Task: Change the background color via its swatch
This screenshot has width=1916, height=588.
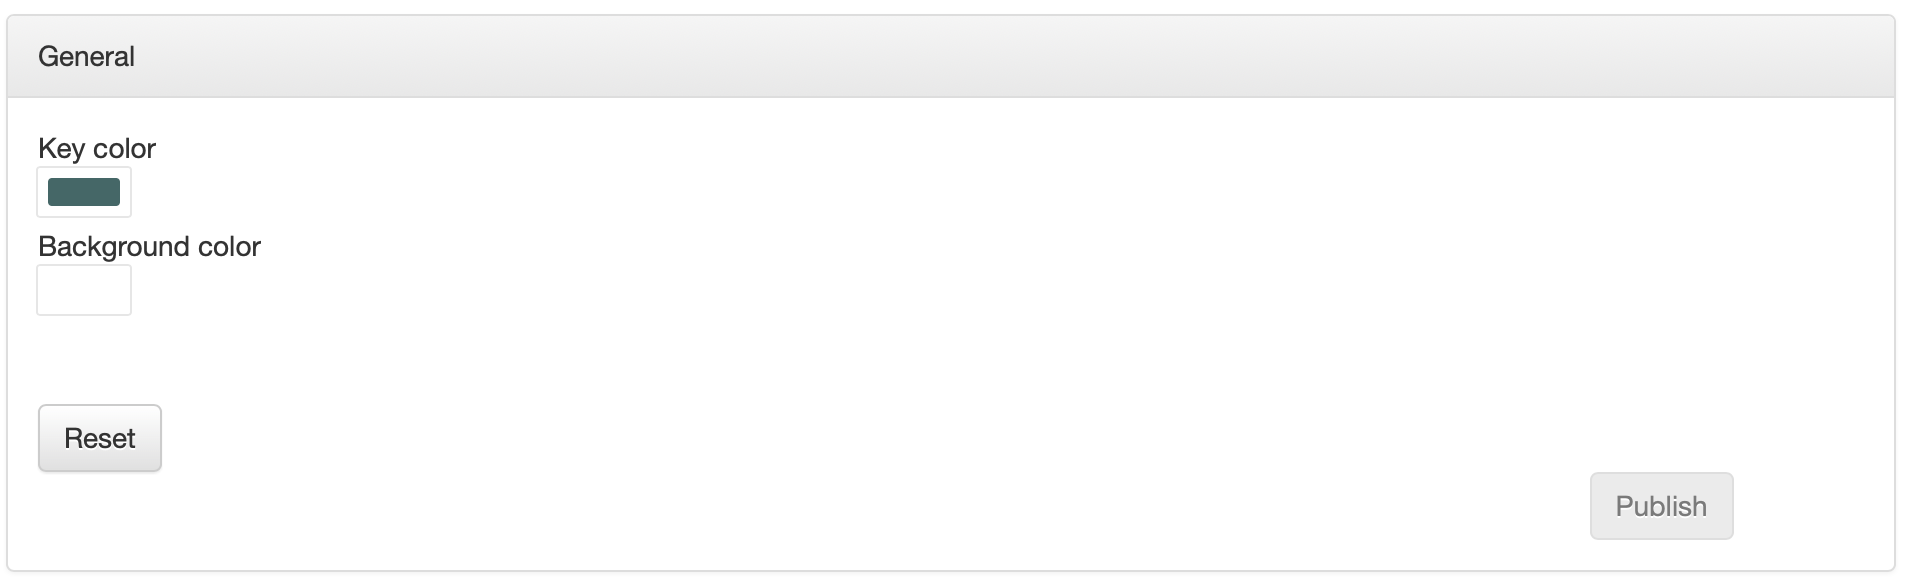Action: point(84,290)
